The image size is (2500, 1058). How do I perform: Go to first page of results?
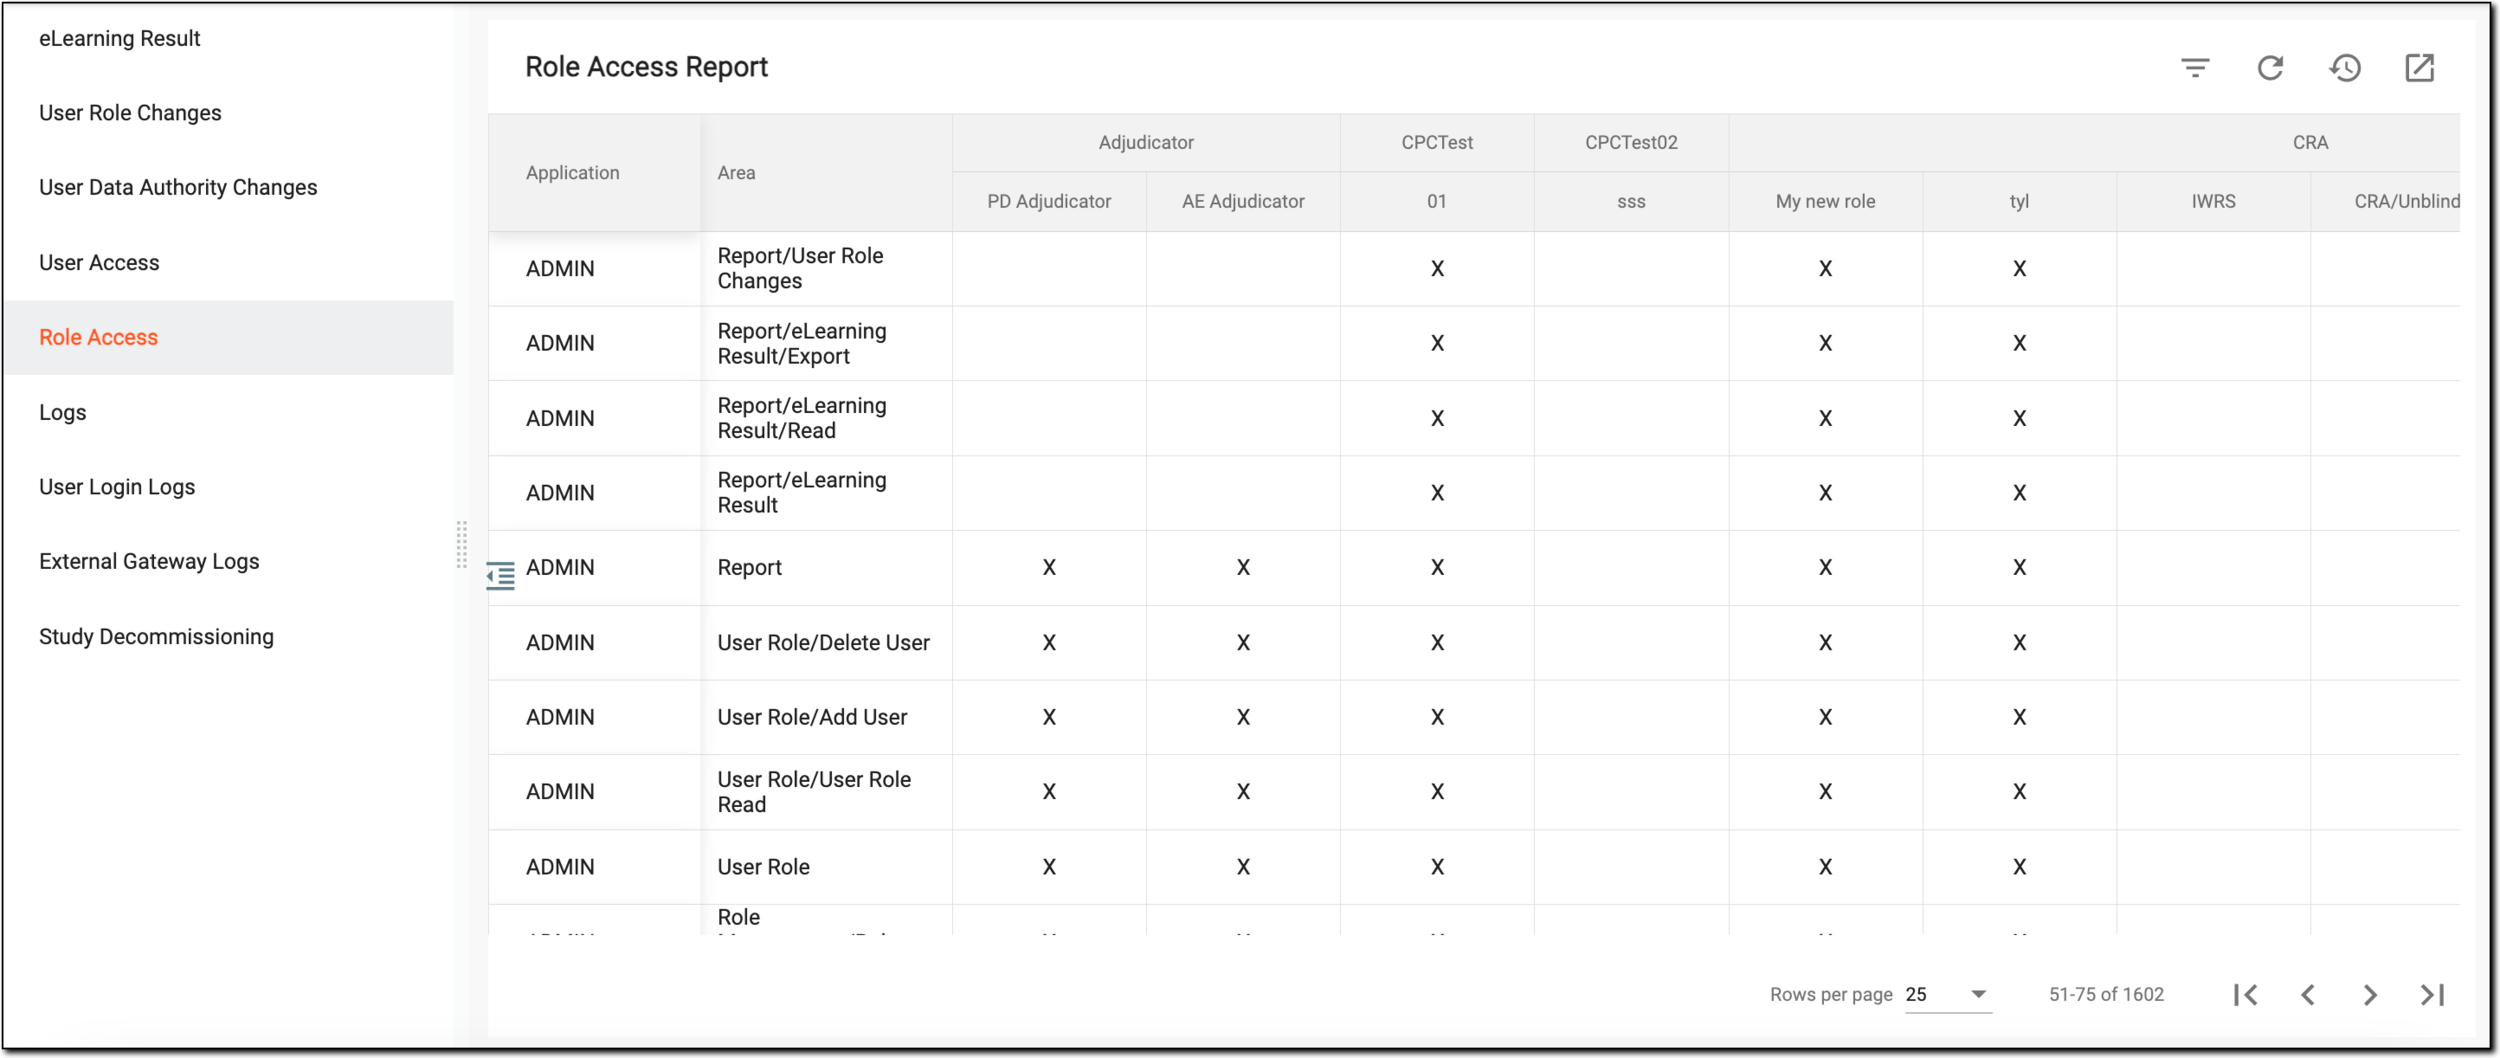point(2246,995)
